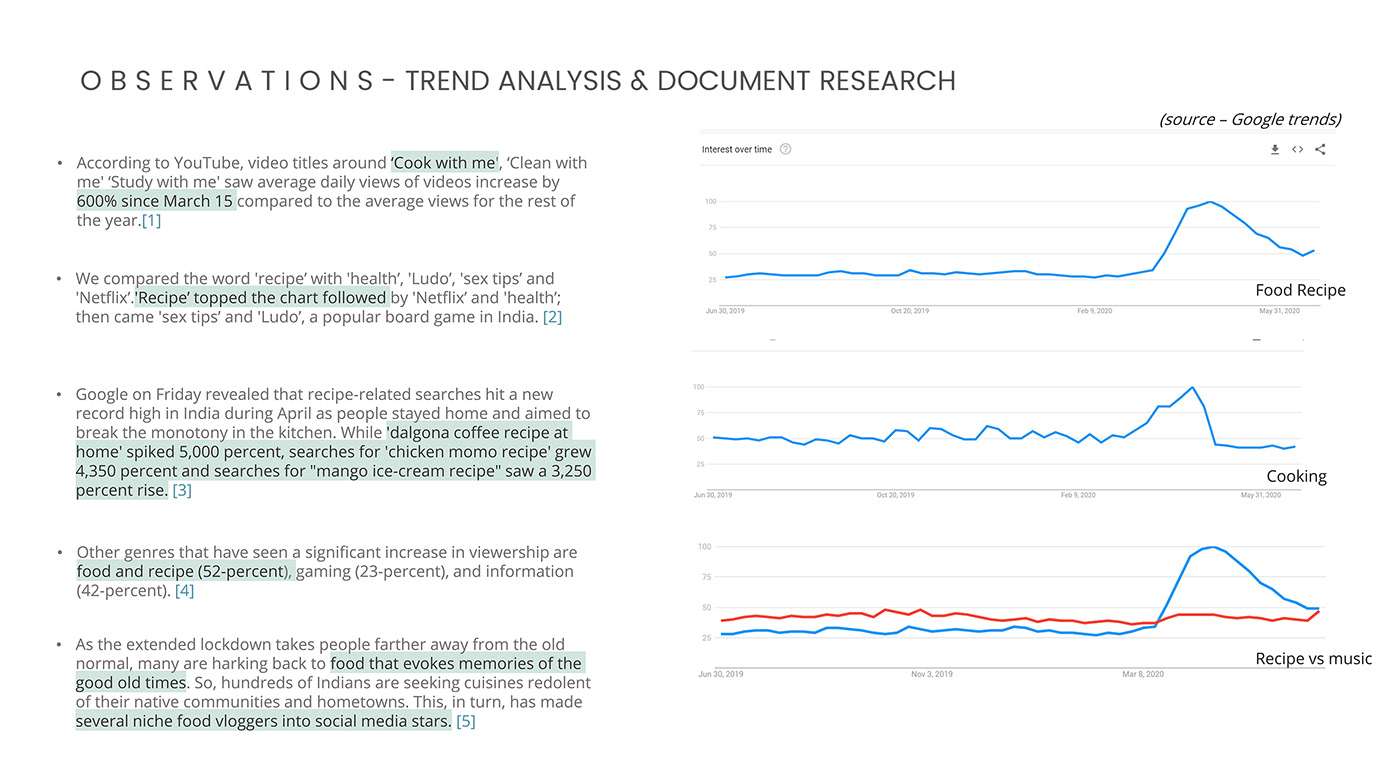Click highlighted 'food that evokes memories of the'

pos(456,663)
